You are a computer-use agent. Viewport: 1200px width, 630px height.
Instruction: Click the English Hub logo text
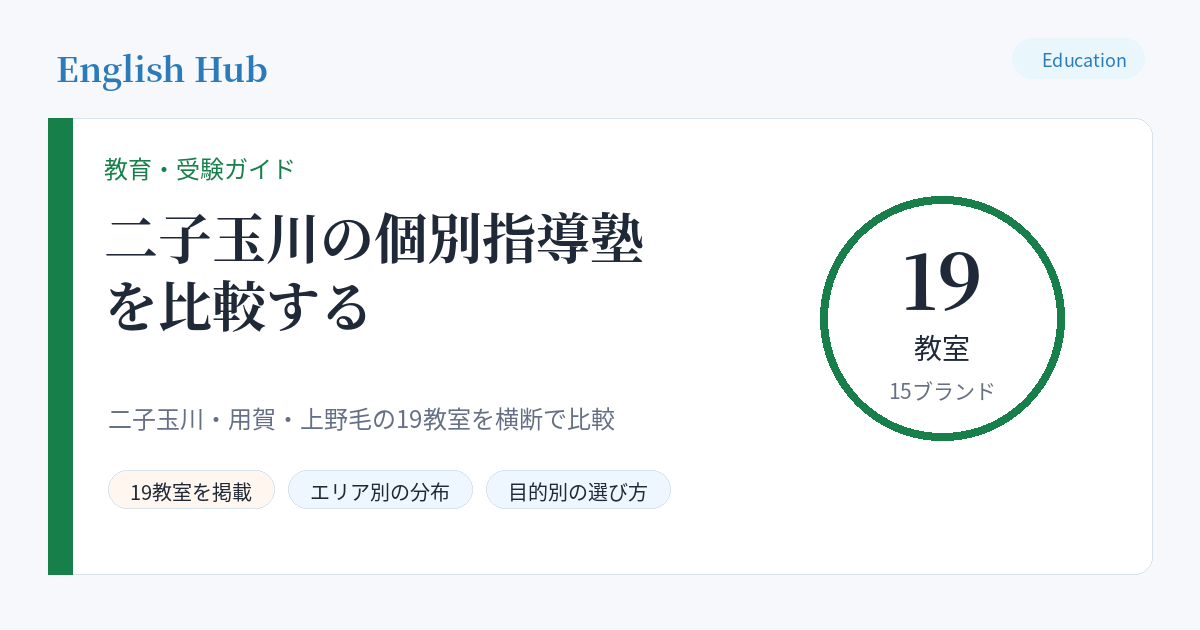click(162, 70)
